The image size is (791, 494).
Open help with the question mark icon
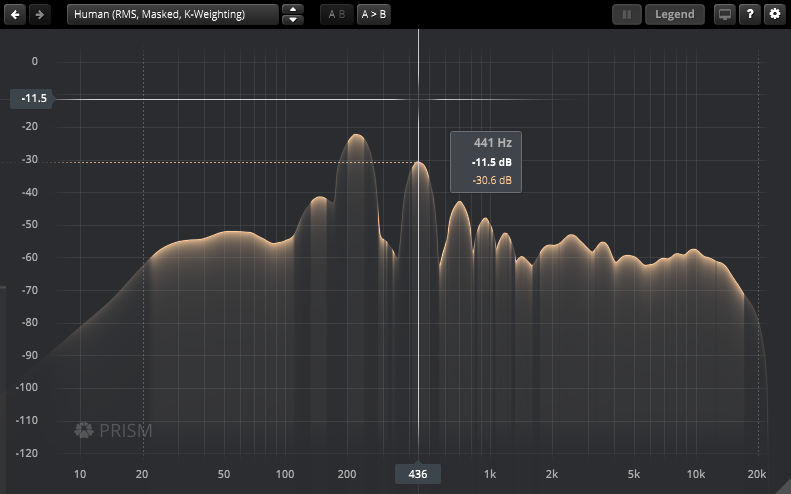coord(749,15)
